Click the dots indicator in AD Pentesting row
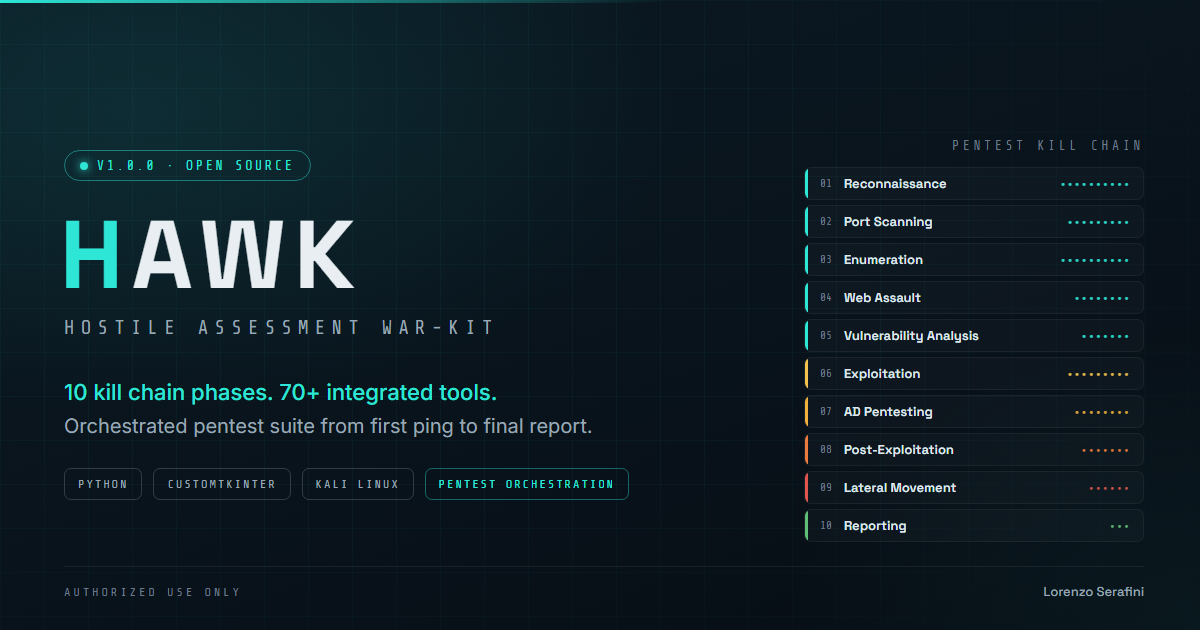The width and height of the screenshot is (1200, 630). (1101, 412)
